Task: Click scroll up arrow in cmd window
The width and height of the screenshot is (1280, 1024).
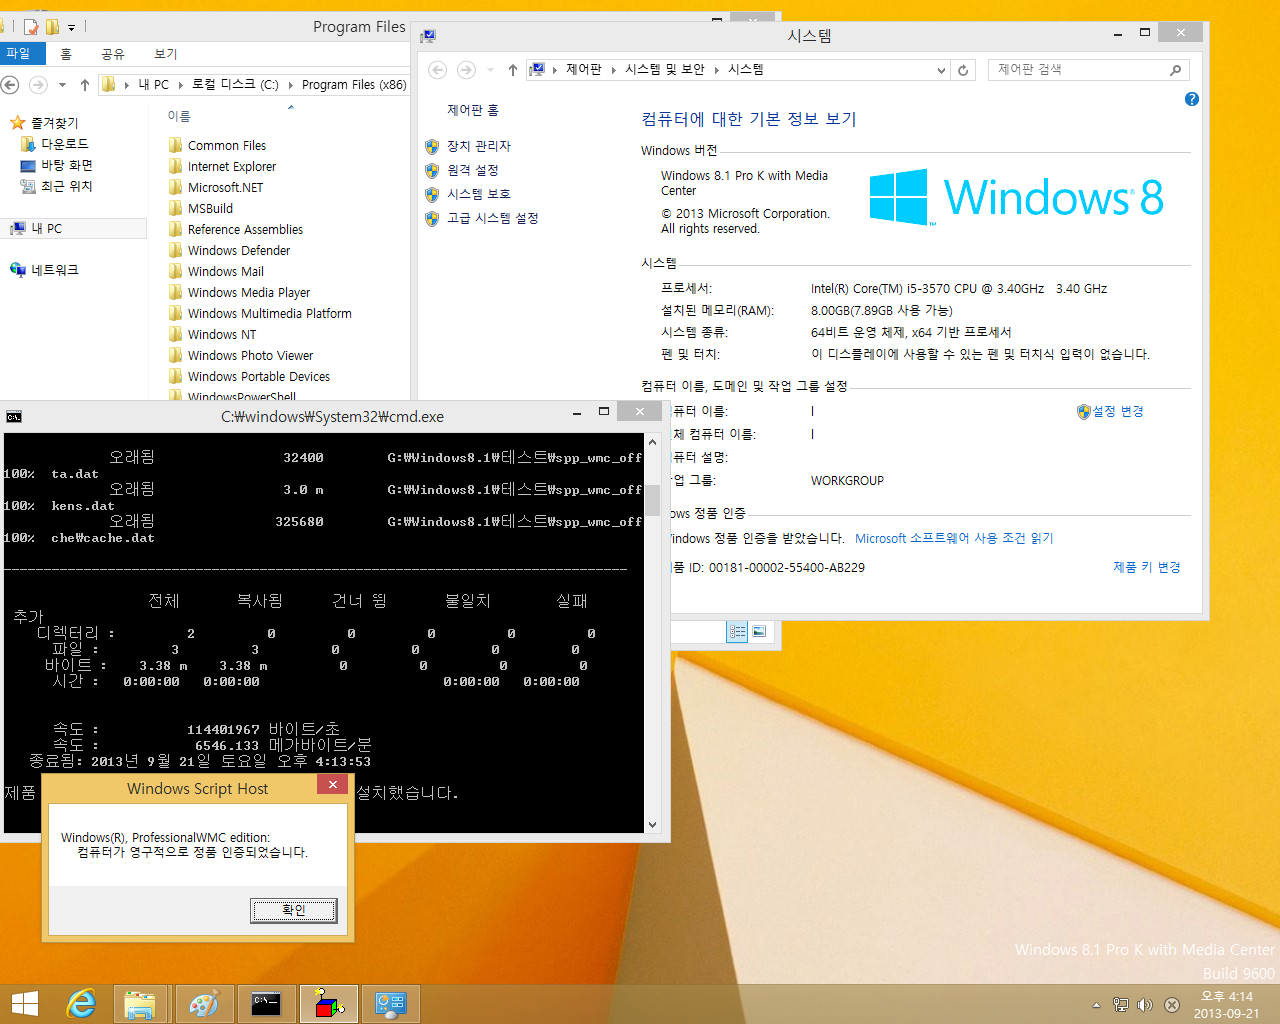Action: pyautogui.click(x=652, y=441)
